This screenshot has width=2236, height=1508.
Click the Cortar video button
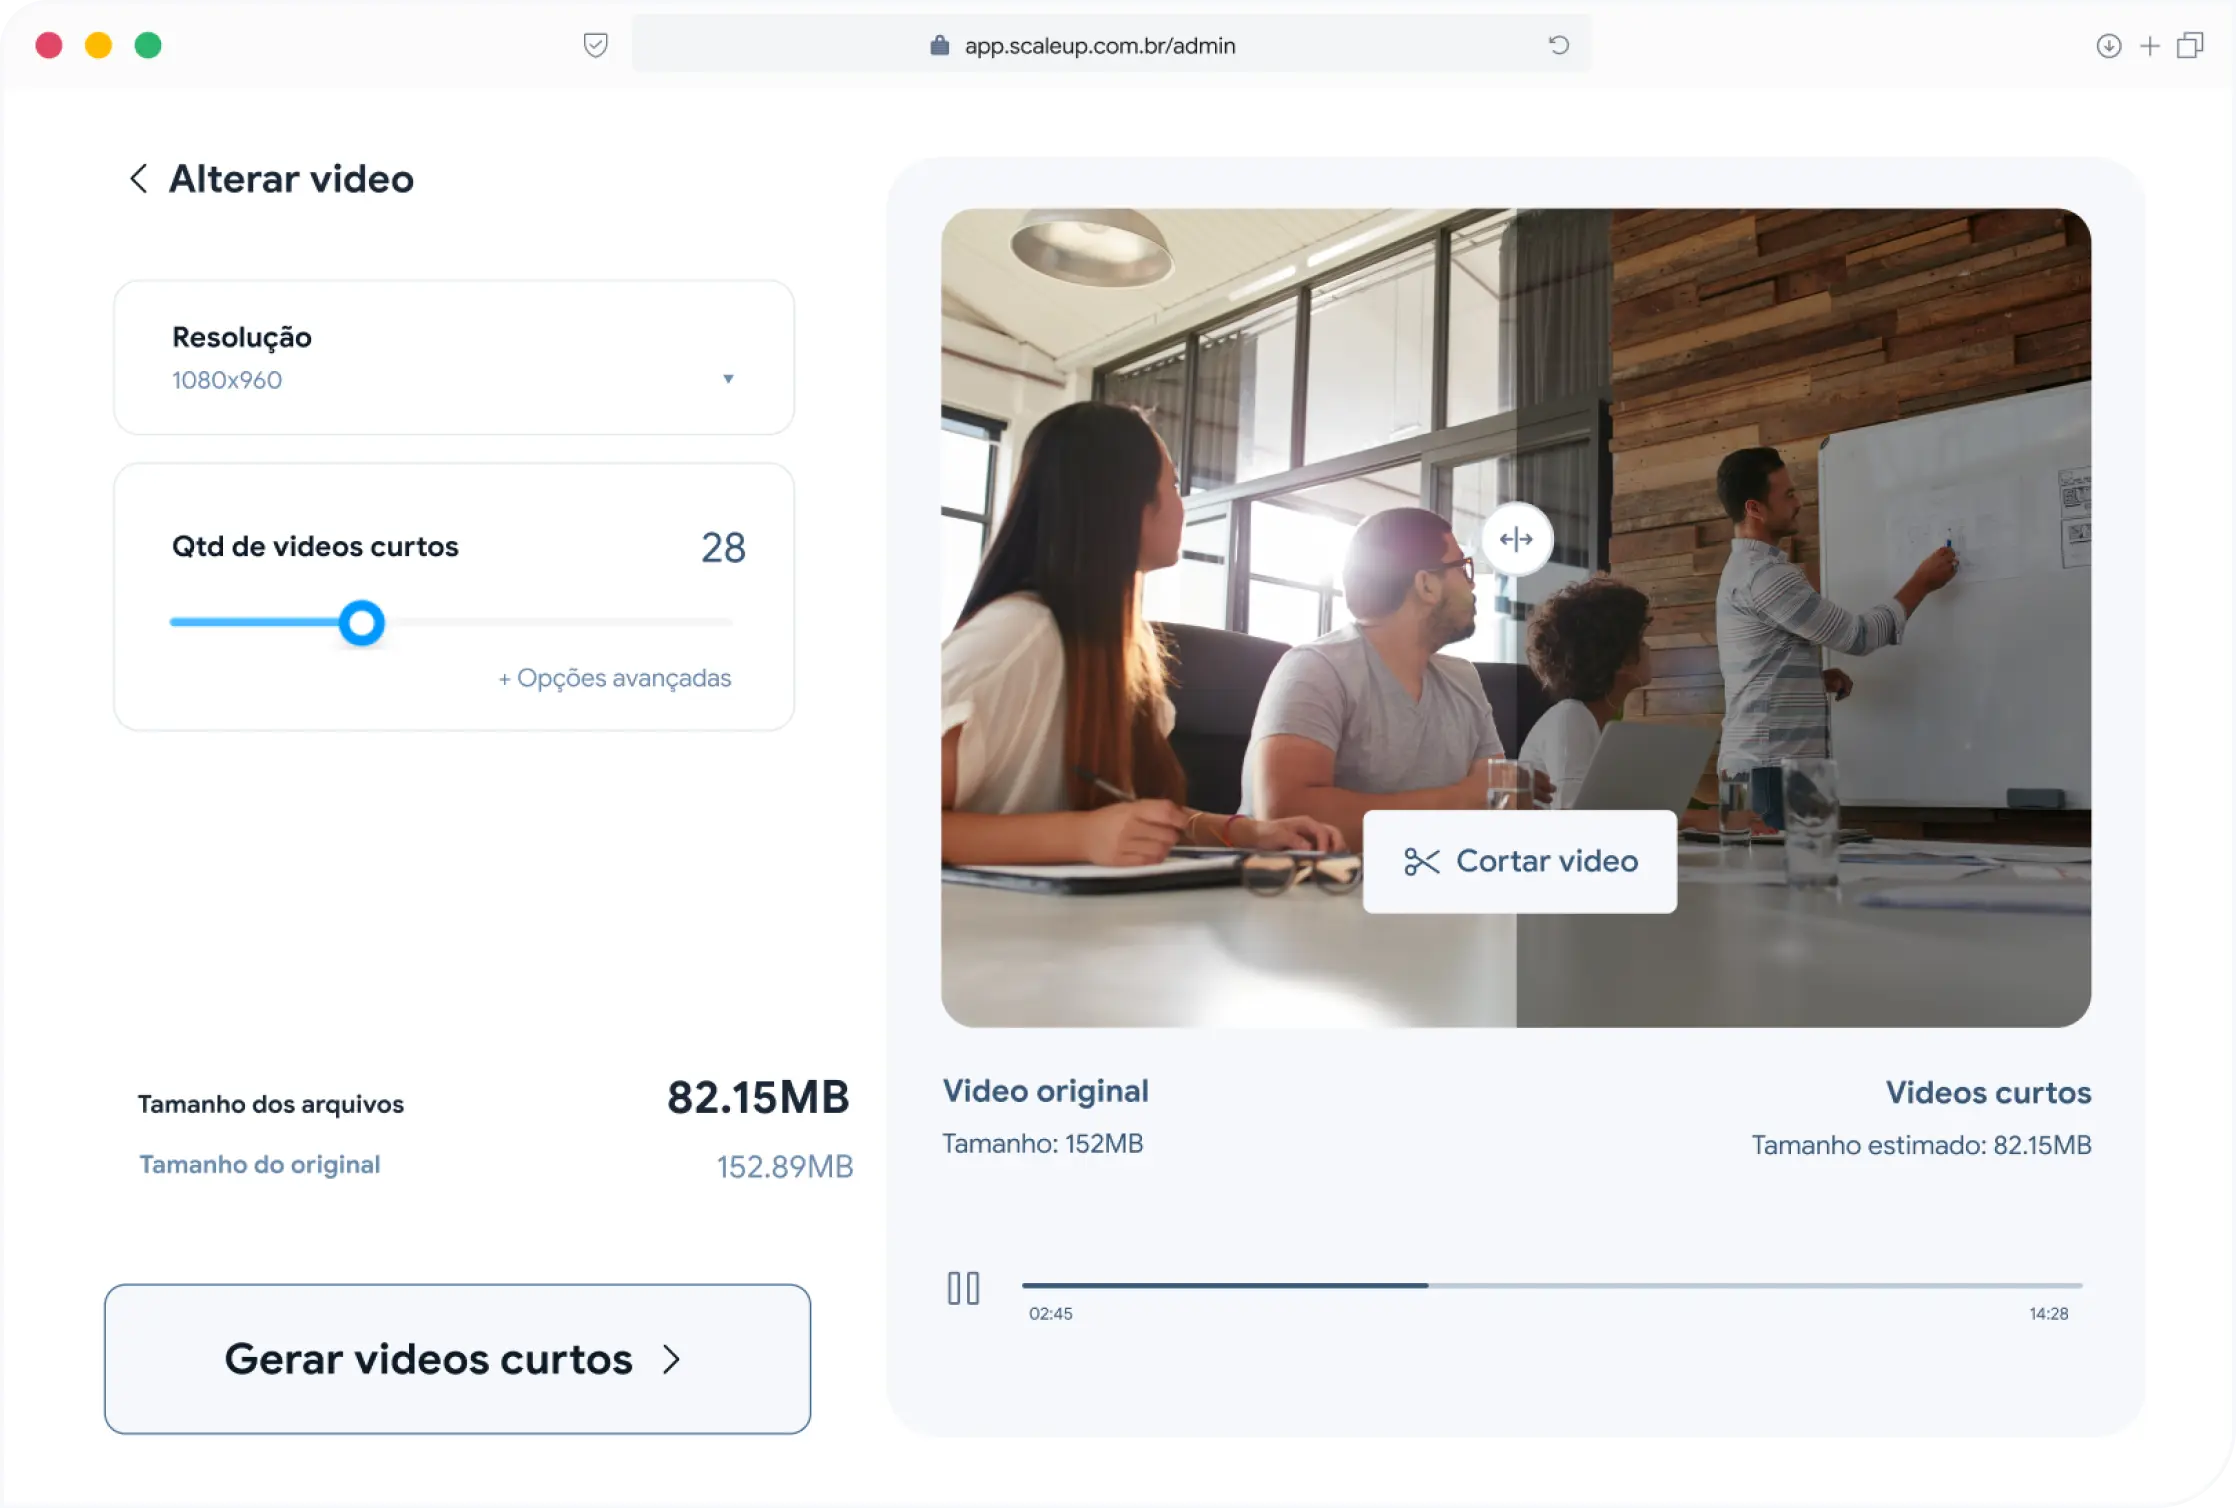pos(1519,861)
